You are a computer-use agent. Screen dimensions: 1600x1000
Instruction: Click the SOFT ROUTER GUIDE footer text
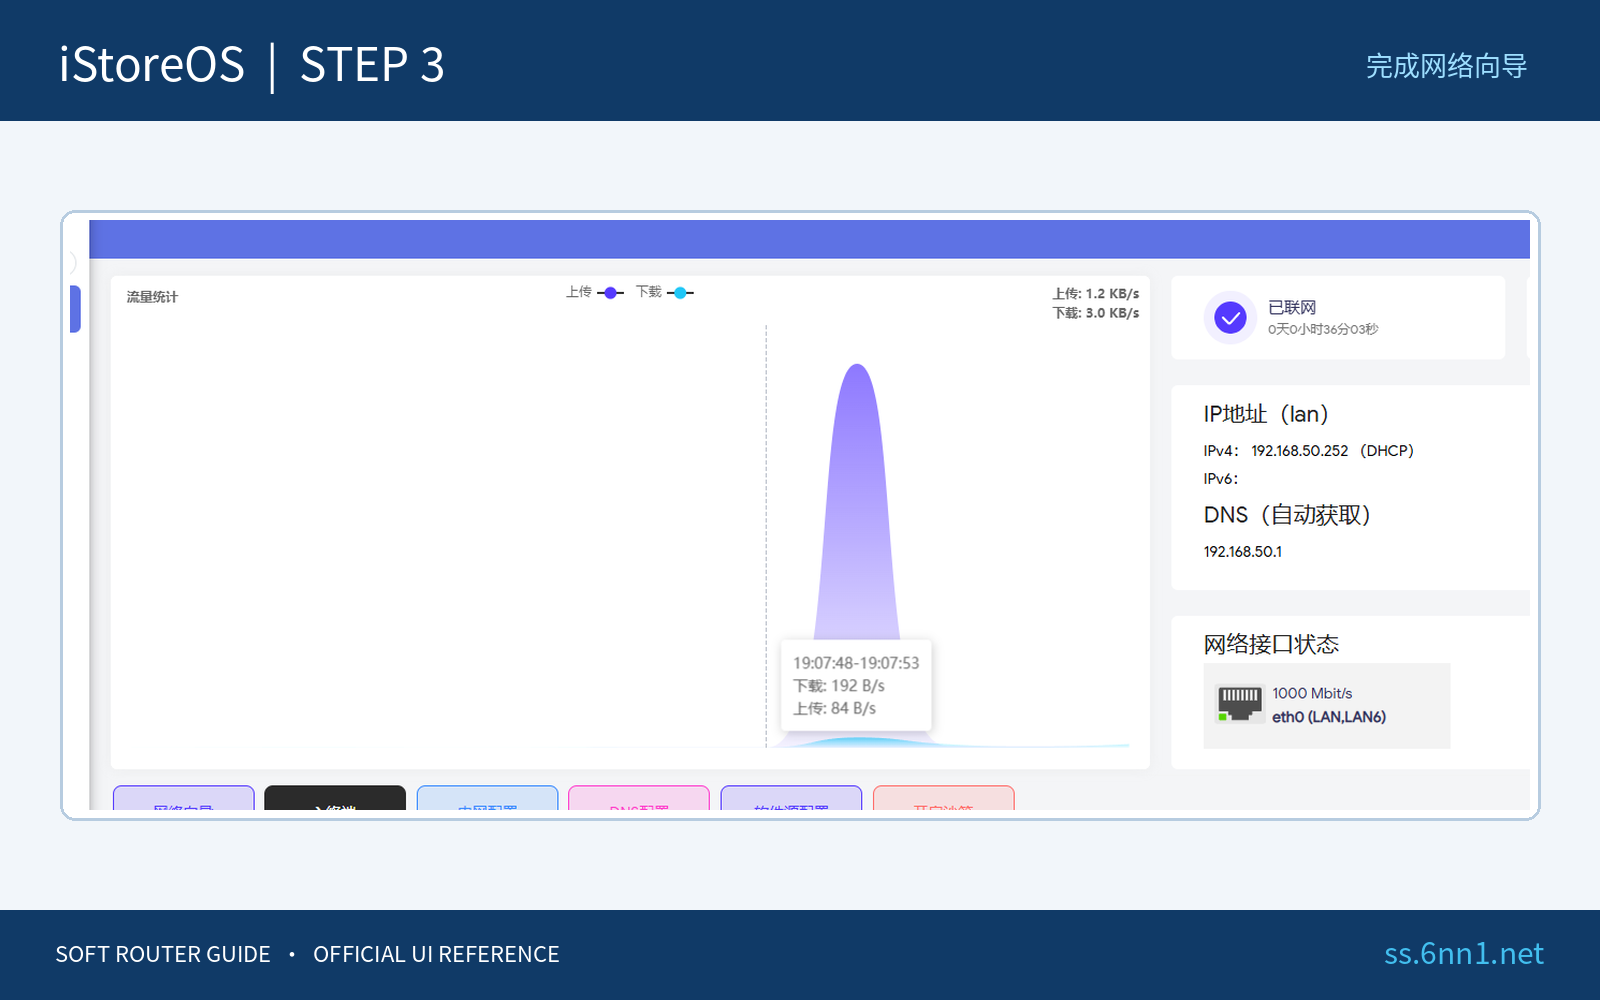click(x=163, y=954)
